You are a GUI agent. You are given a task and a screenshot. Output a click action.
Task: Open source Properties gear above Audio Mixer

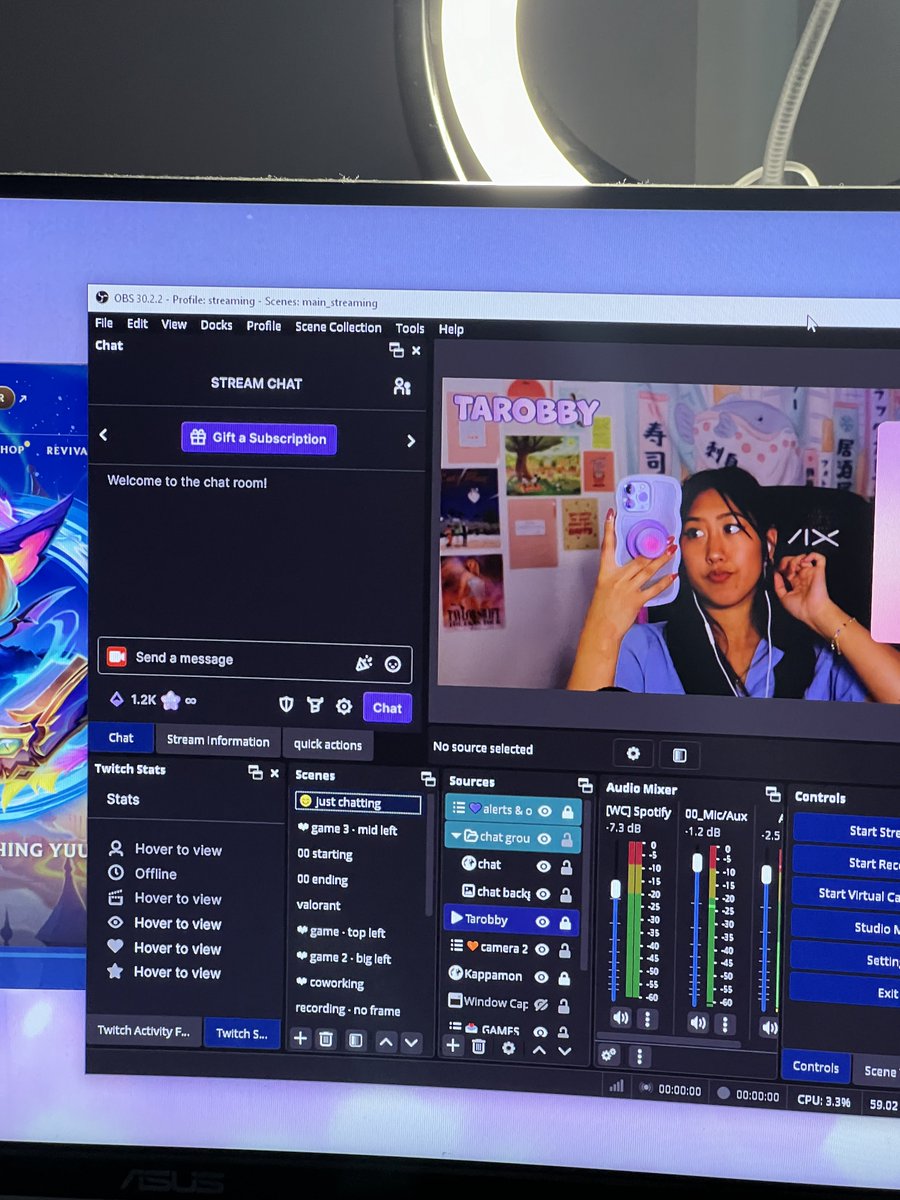click(x=633, y=753)
